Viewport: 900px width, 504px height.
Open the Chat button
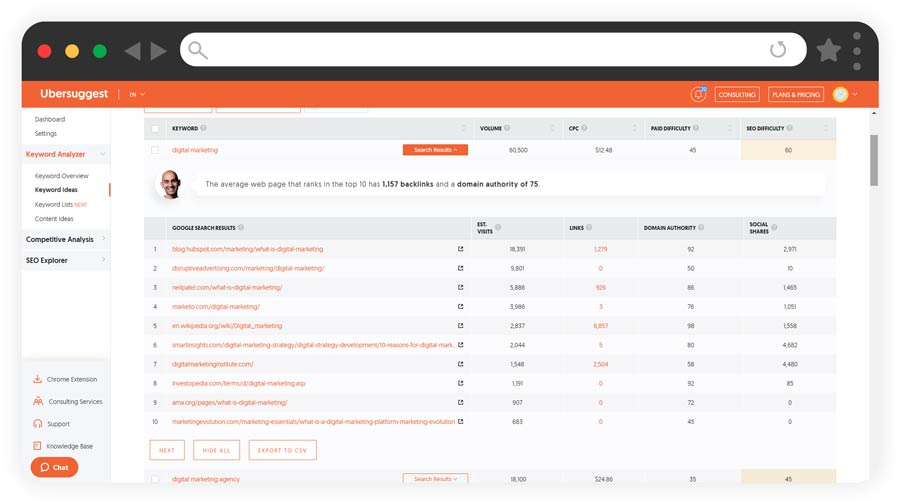pyautogui.click(x=55, y=467)
